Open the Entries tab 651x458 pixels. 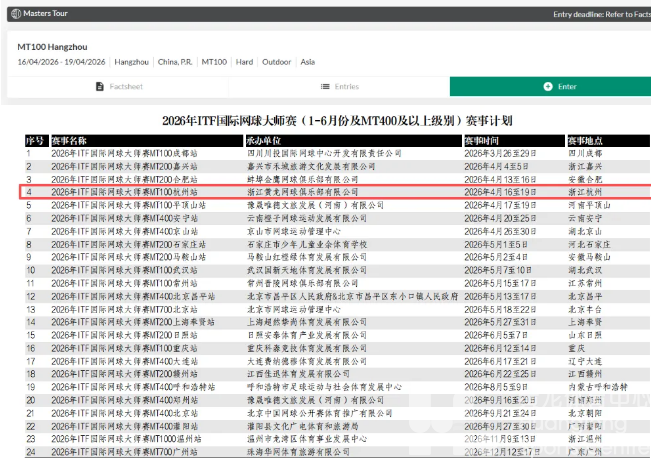pos(339,86)
